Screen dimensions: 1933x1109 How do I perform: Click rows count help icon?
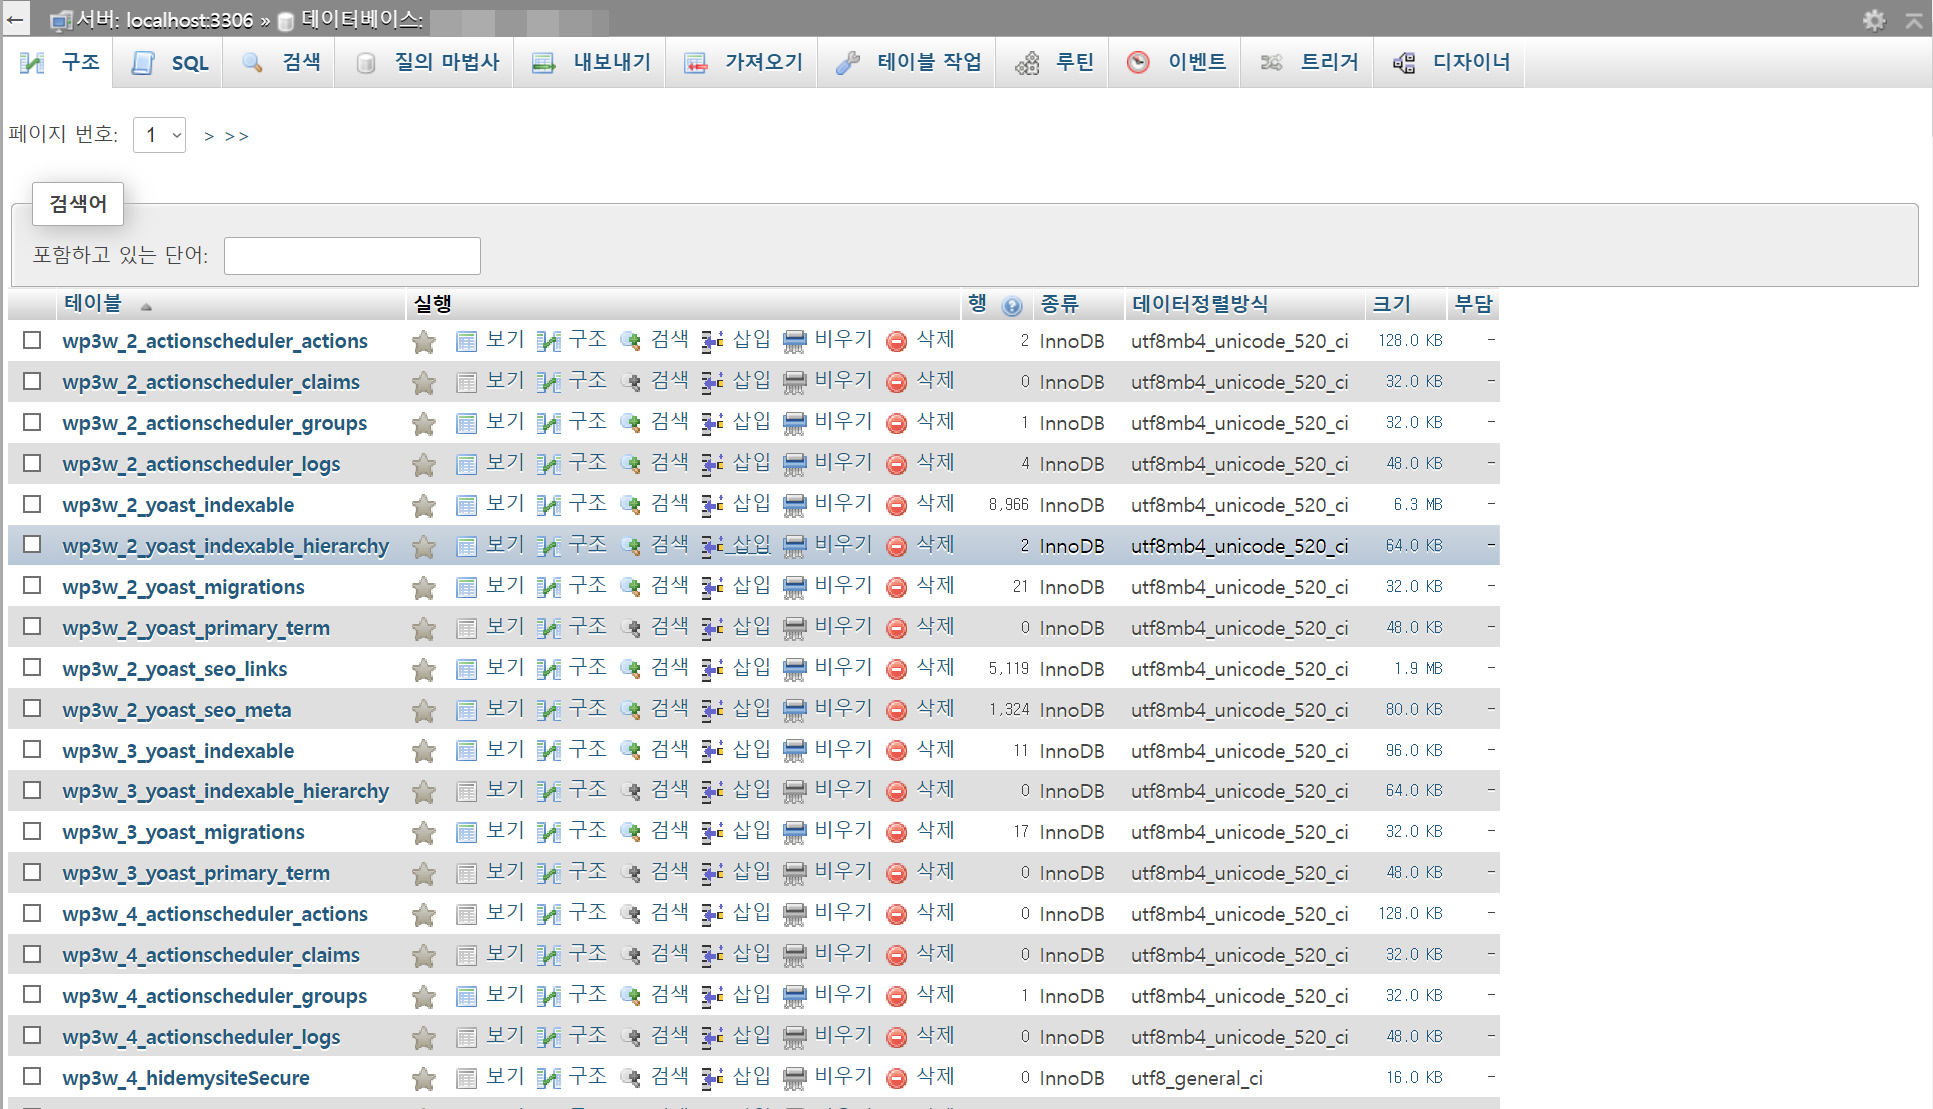[x=1012, y=306]
